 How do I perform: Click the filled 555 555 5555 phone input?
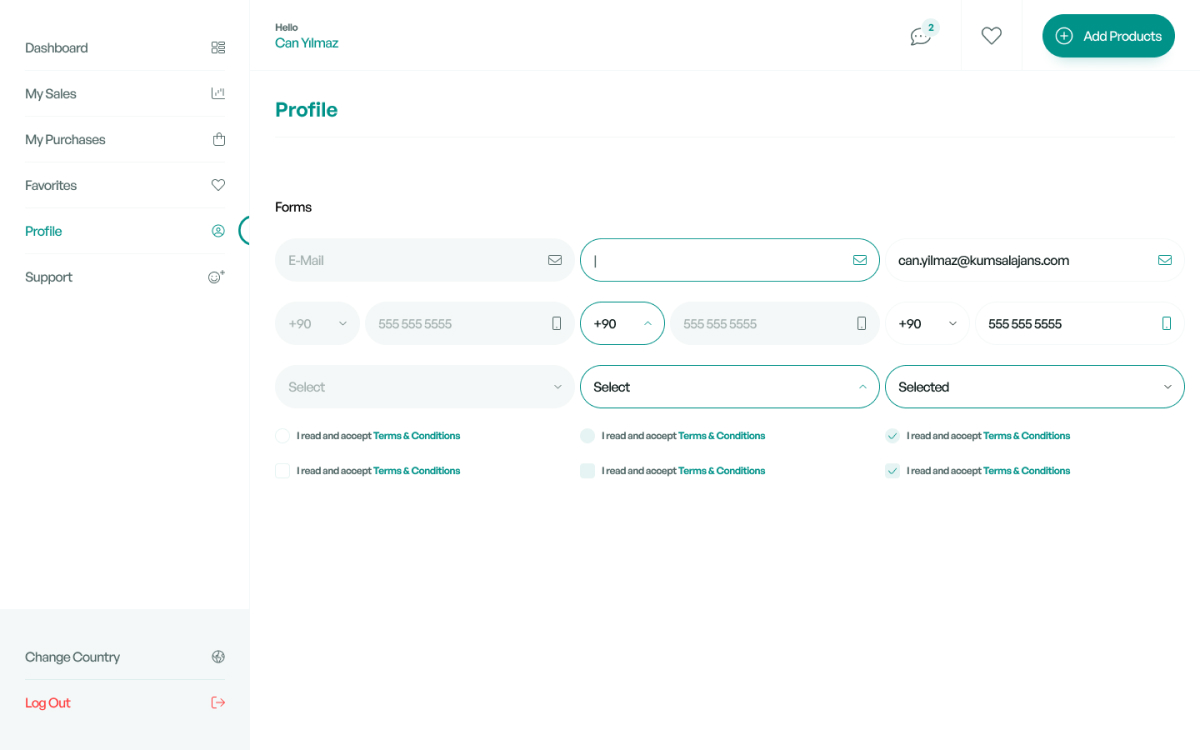pos(1080,323)
